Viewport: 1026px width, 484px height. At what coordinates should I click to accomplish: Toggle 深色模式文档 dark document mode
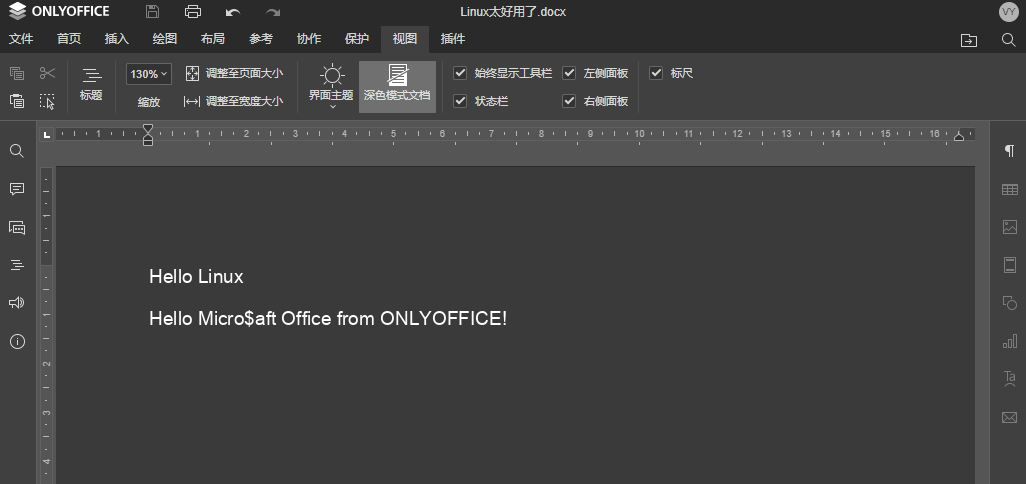click(397, 86)
